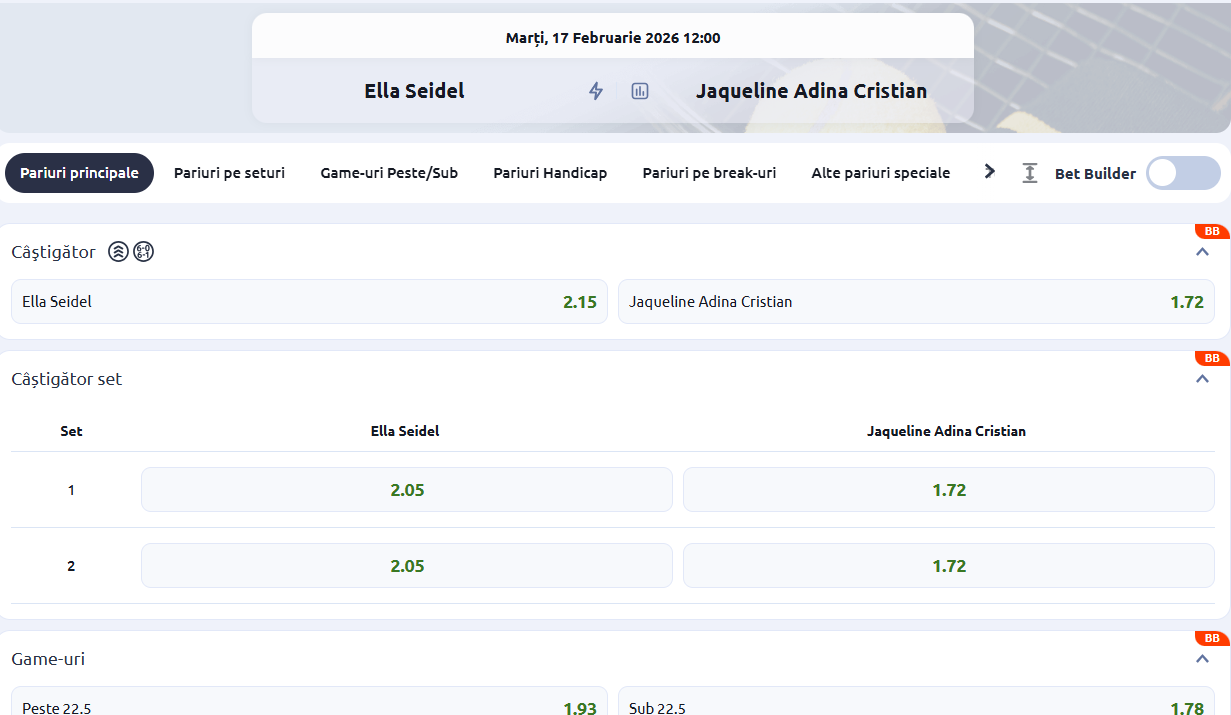Open the Pariuri Handicap tab

pyautogui.click(x=550, y=173)
